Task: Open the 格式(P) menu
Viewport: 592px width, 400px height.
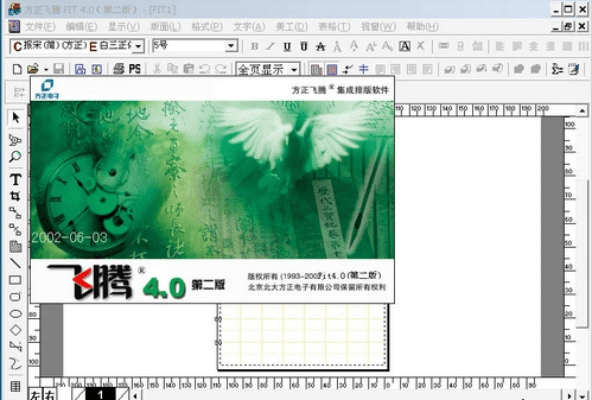Action: click(x=207, y=27)
